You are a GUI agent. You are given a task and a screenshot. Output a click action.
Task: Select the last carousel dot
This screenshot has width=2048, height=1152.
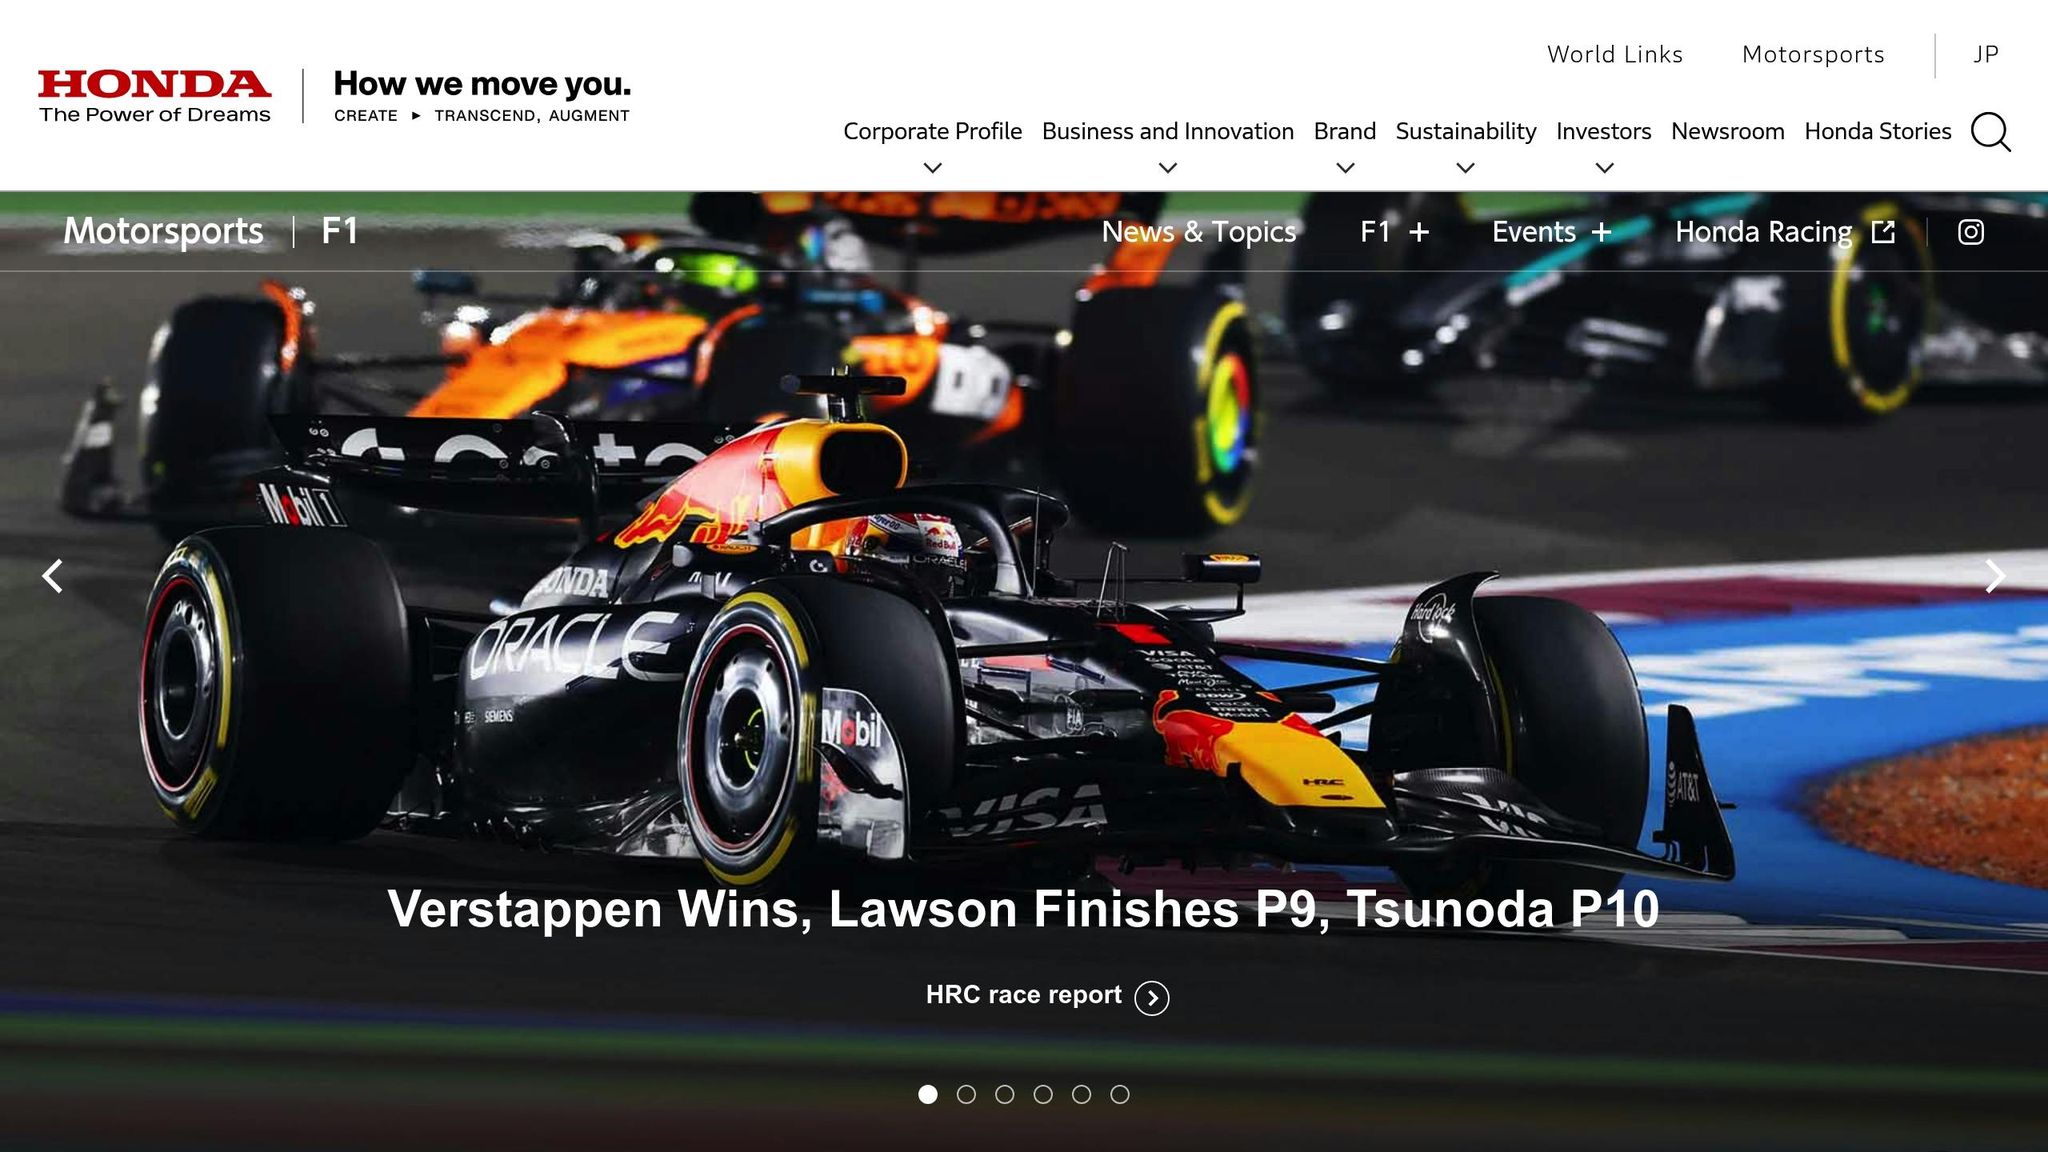pos(1120,1094)
